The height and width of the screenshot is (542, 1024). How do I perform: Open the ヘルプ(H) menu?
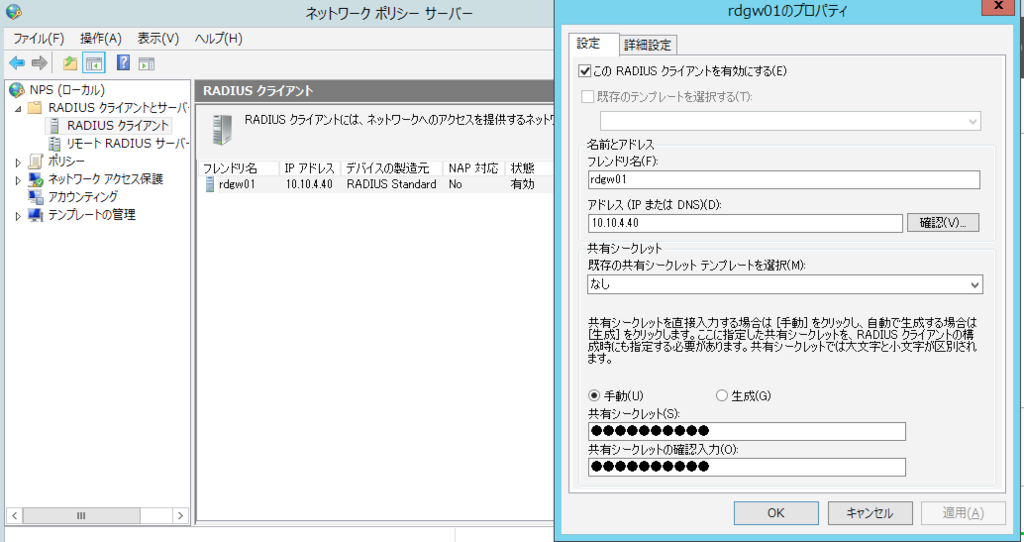pos(218,39)
